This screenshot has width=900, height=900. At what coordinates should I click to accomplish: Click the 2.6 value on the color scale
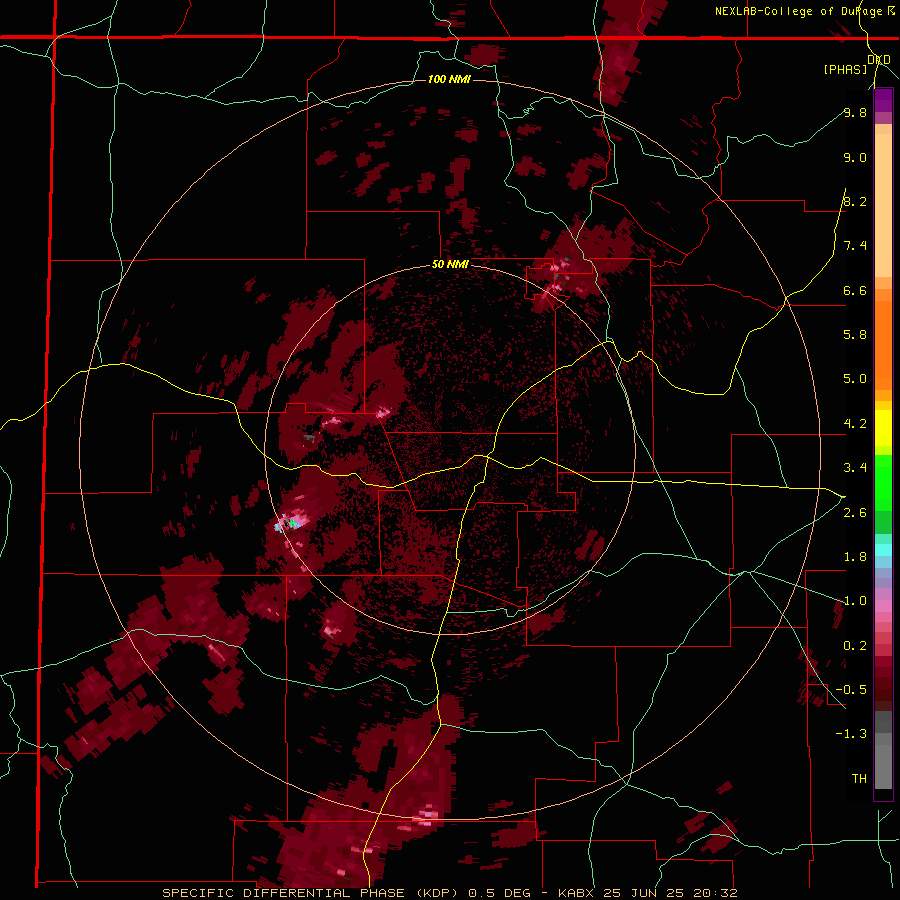[855, 513]
